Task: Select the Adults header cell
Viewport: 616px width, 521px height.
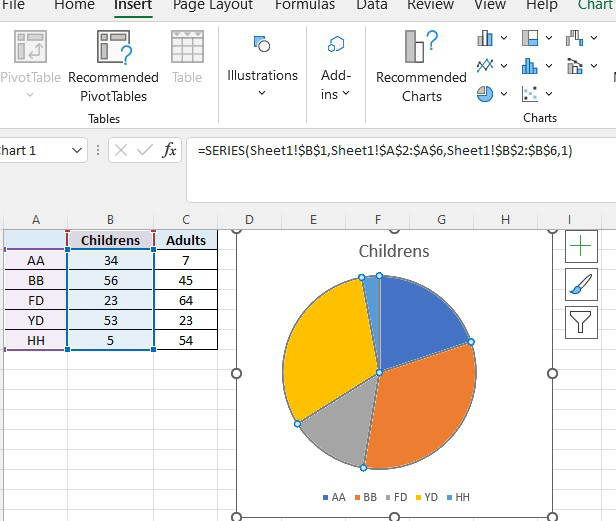Action: (x=186, y=240)
